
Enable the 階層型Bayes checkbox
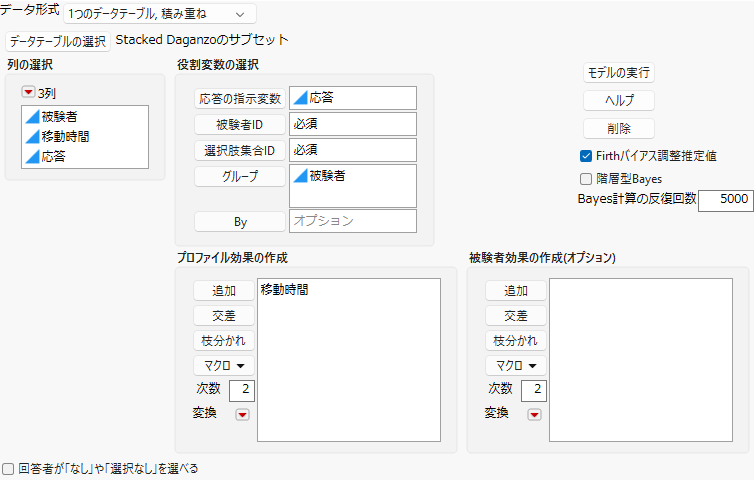(x=586, y=179)
